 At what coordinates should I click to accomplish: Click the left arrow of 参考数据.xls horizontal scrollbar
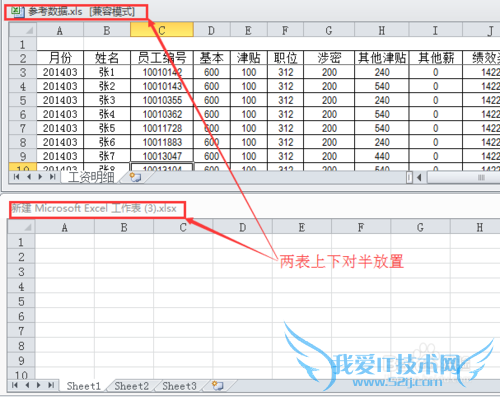420,177
